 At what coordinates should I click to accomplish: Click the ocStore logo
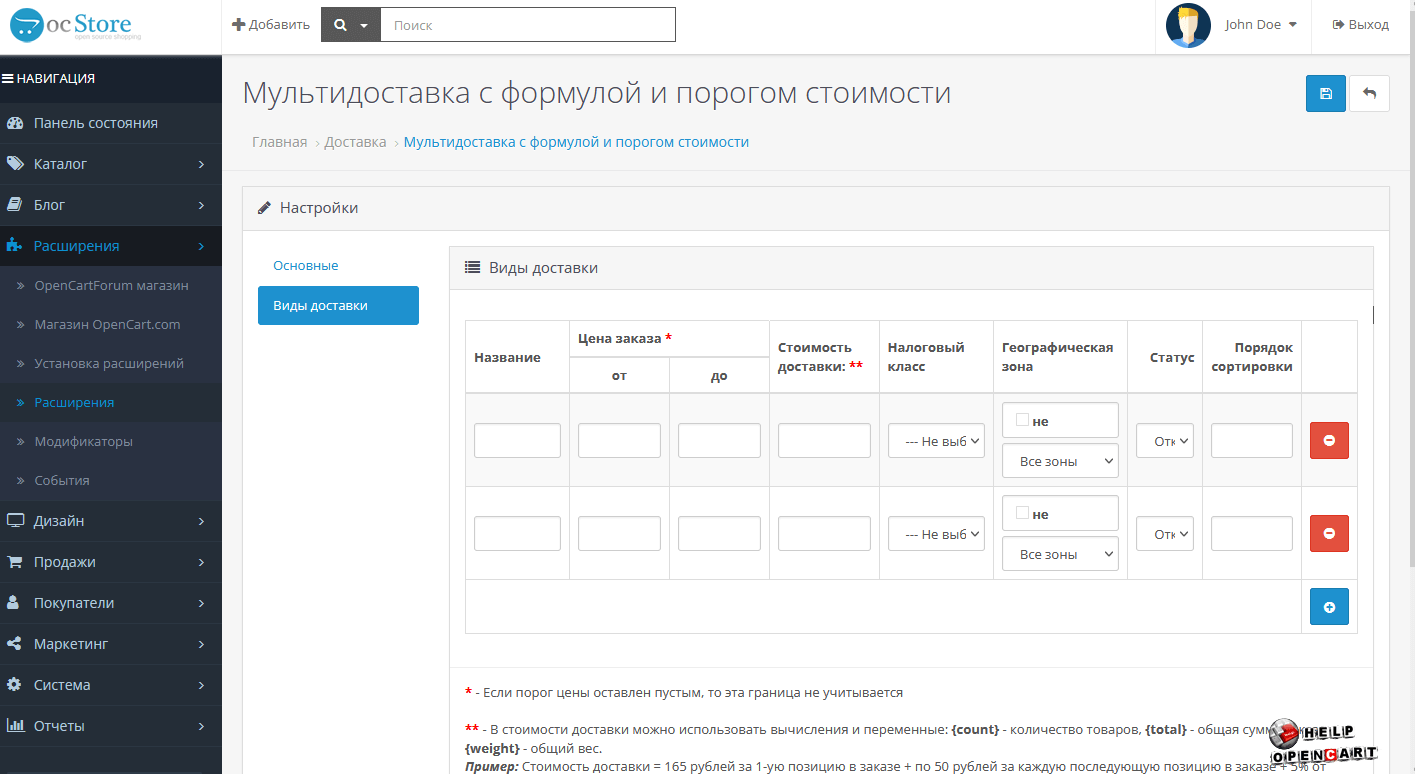(x=76, y=26)
